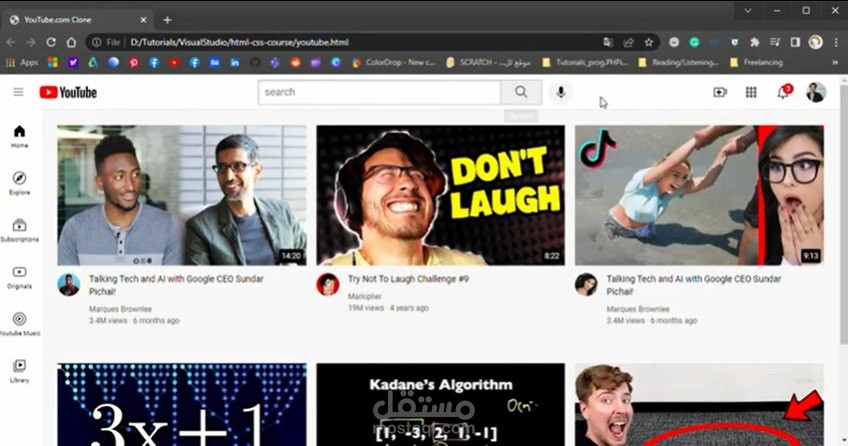
Task: Play the TikTok reaction thumbnail
Action: tap(699, 195)
